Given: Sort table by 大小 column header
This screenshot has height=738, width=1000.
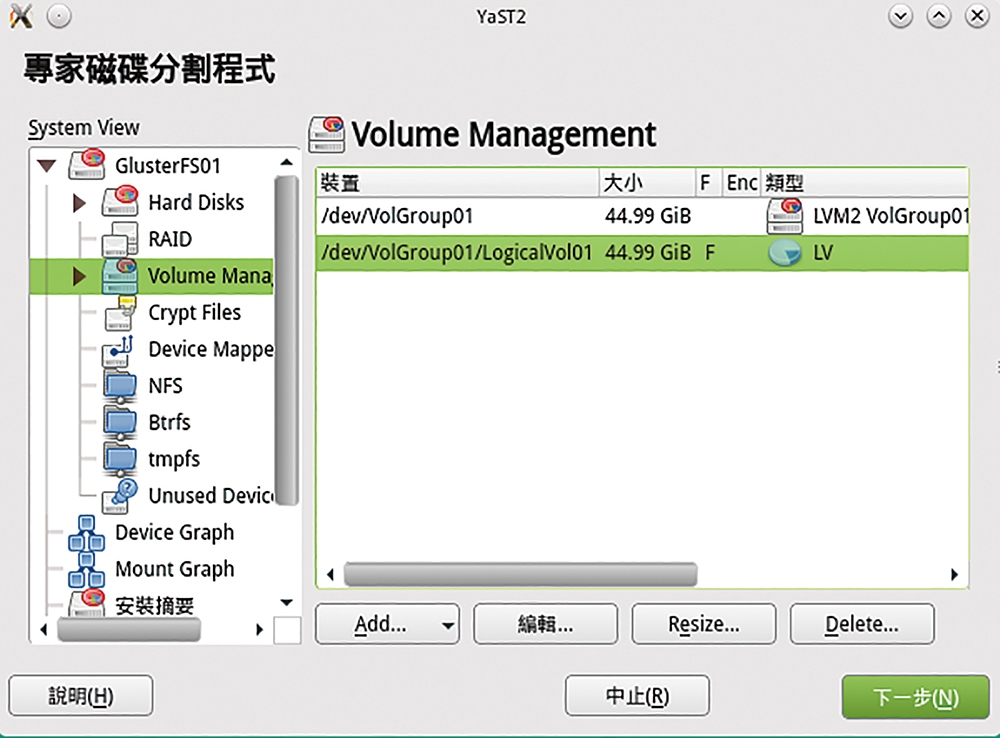Looking at the screenshot, I should click(647, 183).
